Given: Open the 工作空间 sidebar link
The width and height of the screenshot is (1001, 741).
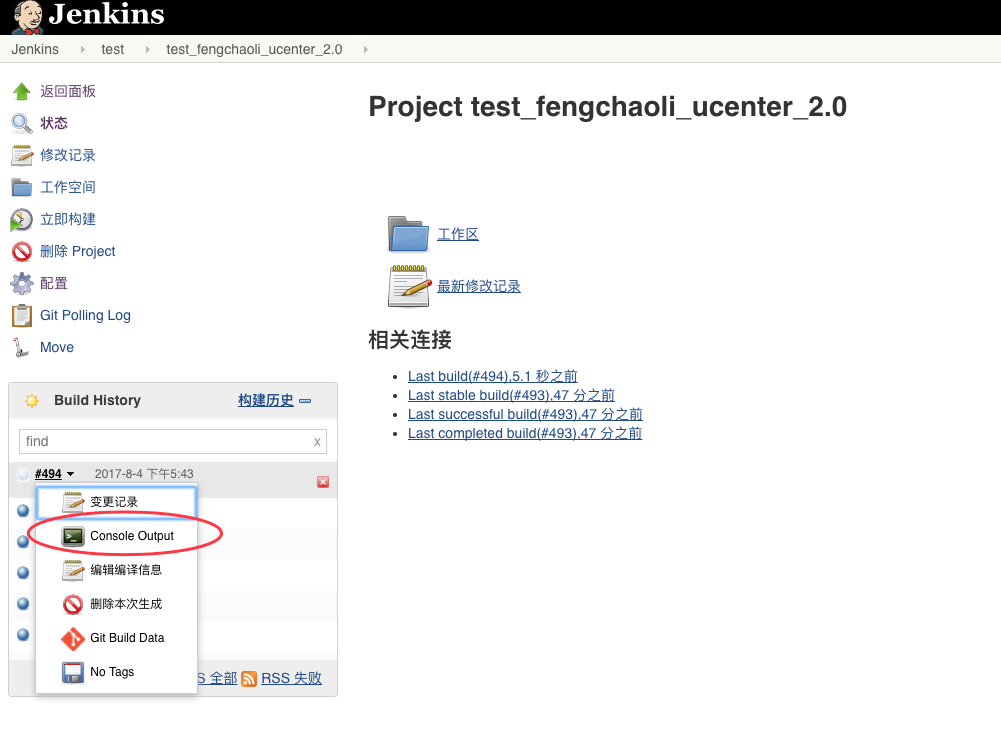Looking at the screenshot, I should 68,187.
